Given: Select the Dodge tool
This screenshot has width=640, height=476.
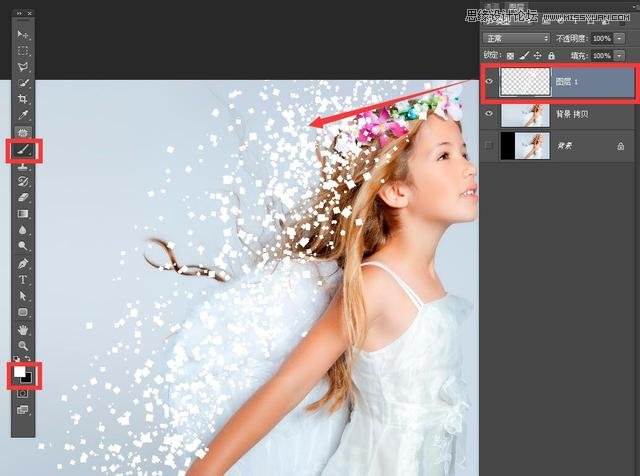Looking at the screenshot, I should click(23, 246).
